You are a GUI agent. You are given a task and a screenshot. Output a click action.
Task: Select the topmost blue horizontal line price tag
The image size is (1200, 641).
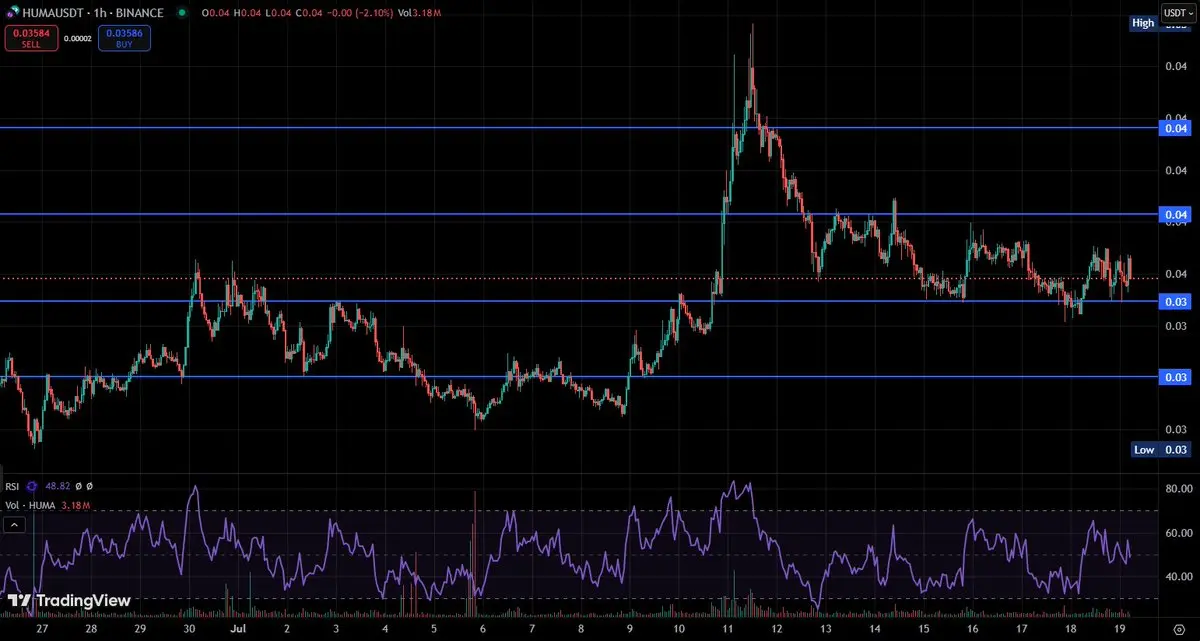(x=1175, y=128)
